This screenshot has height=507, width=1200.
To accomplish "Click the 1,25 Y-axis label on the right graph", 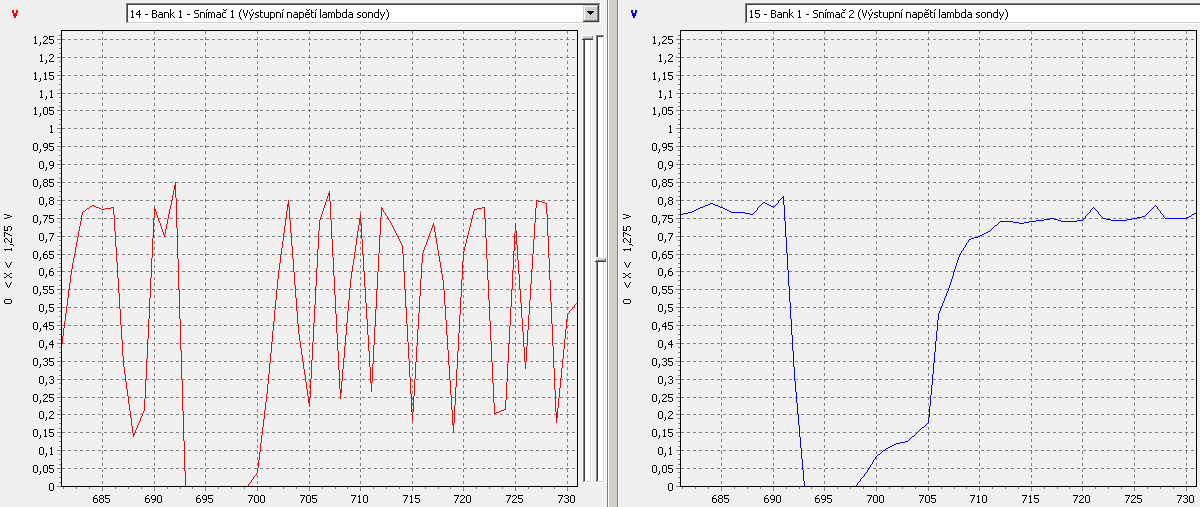I will [661, 40].
